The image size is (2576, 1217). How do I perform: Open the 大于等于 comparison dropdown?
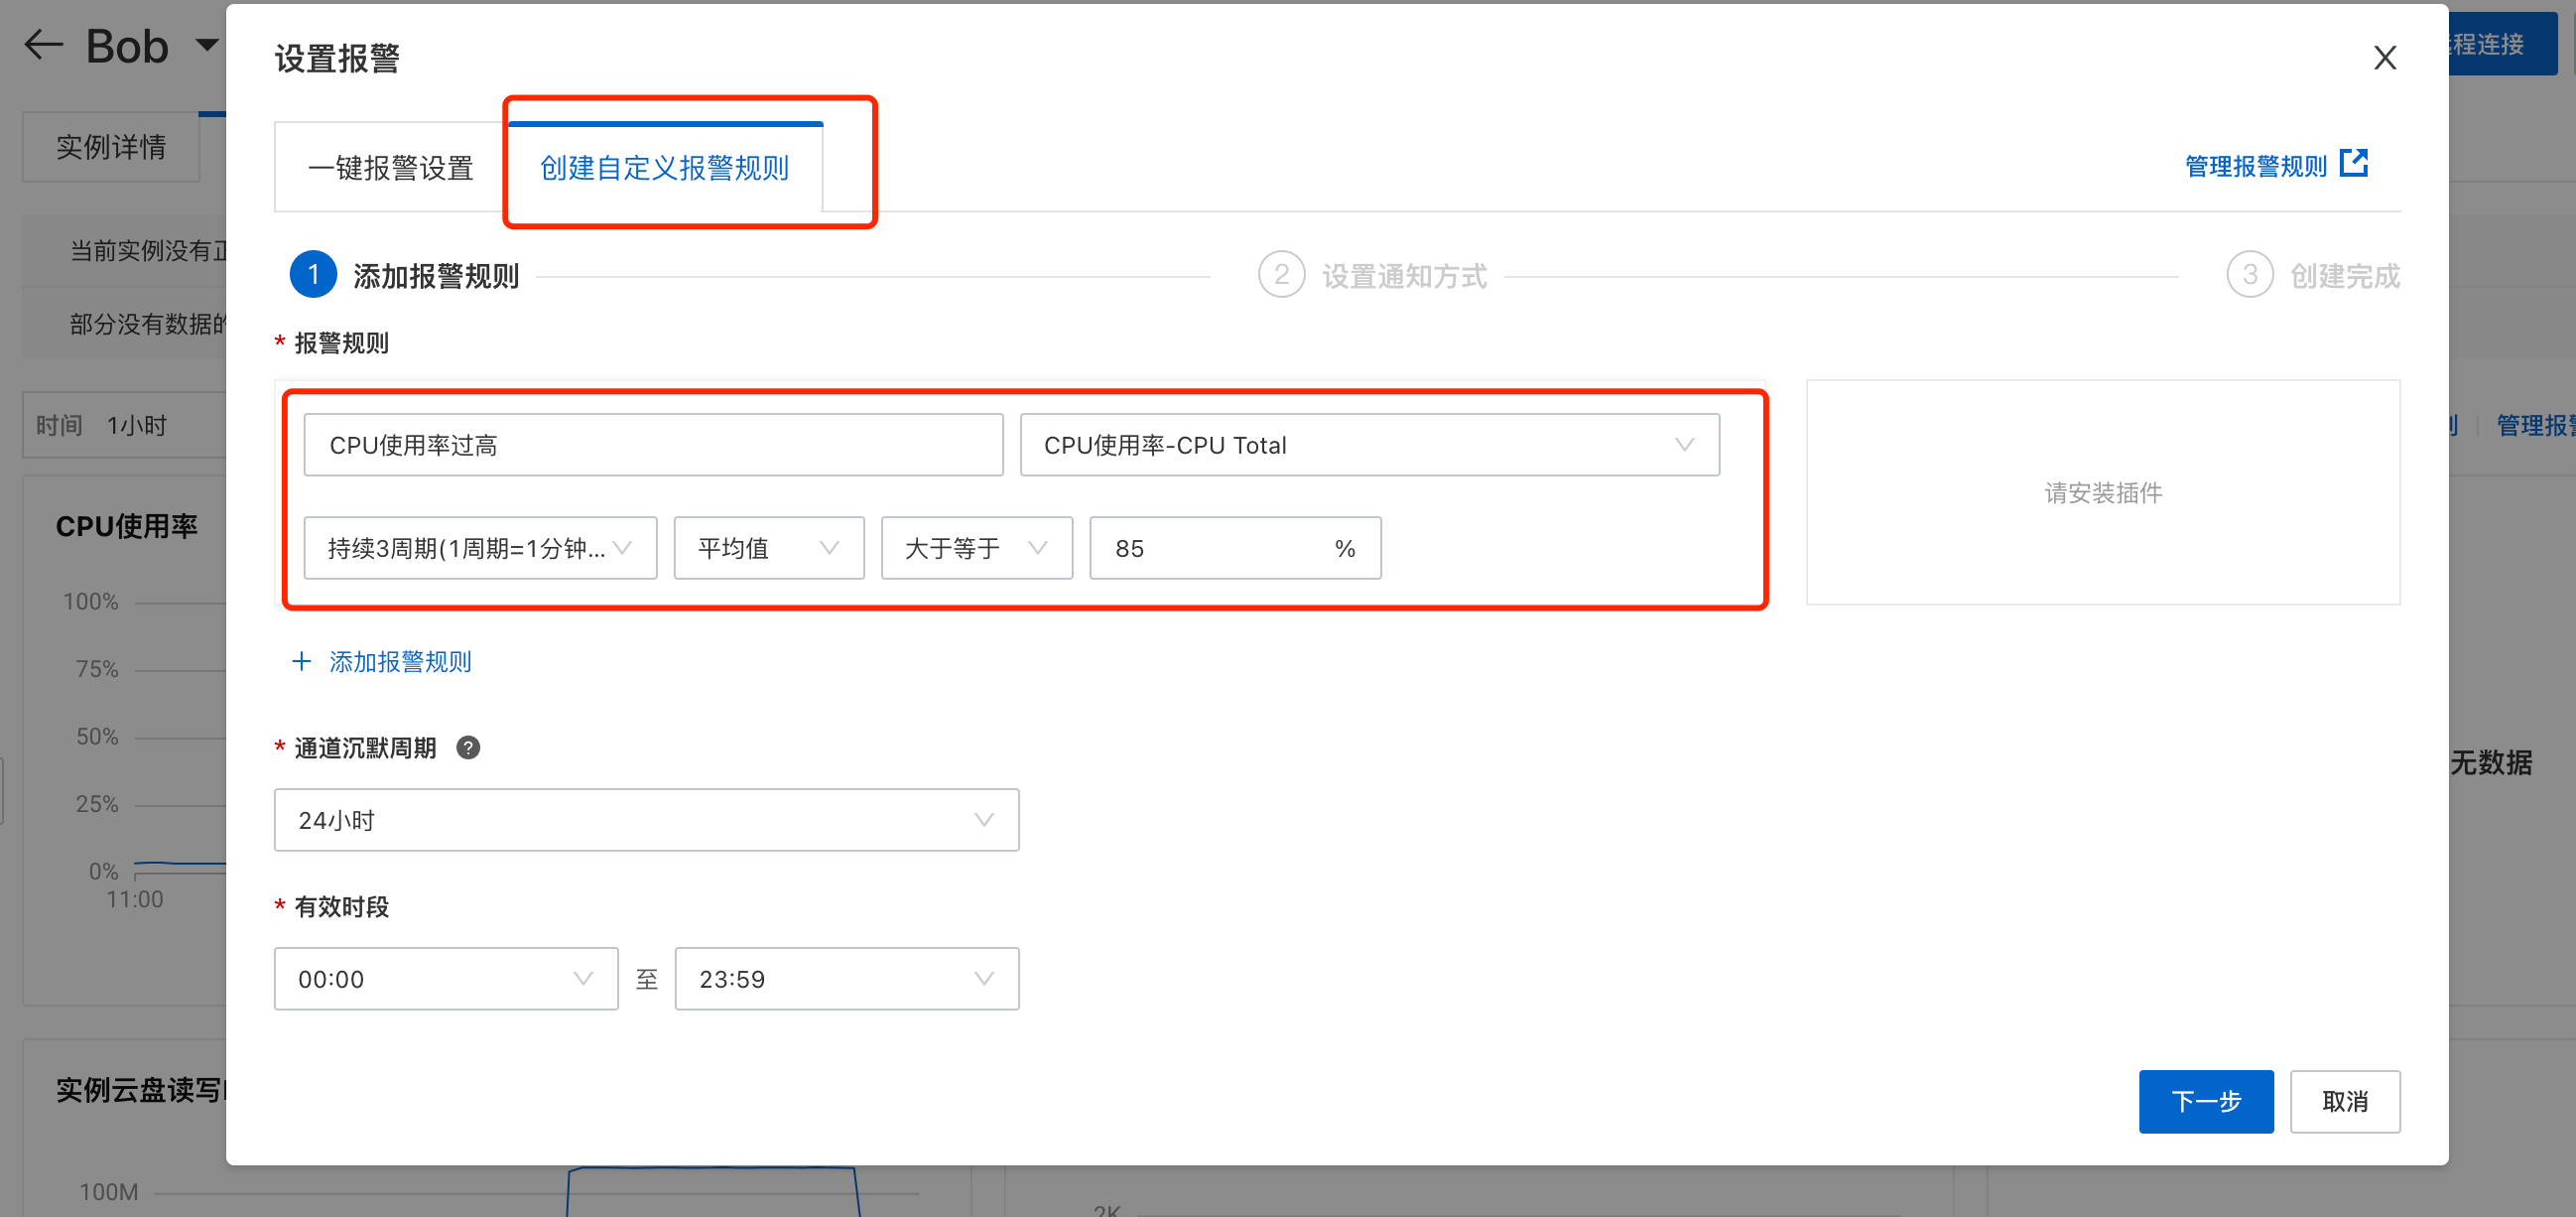tap(976, 548)
